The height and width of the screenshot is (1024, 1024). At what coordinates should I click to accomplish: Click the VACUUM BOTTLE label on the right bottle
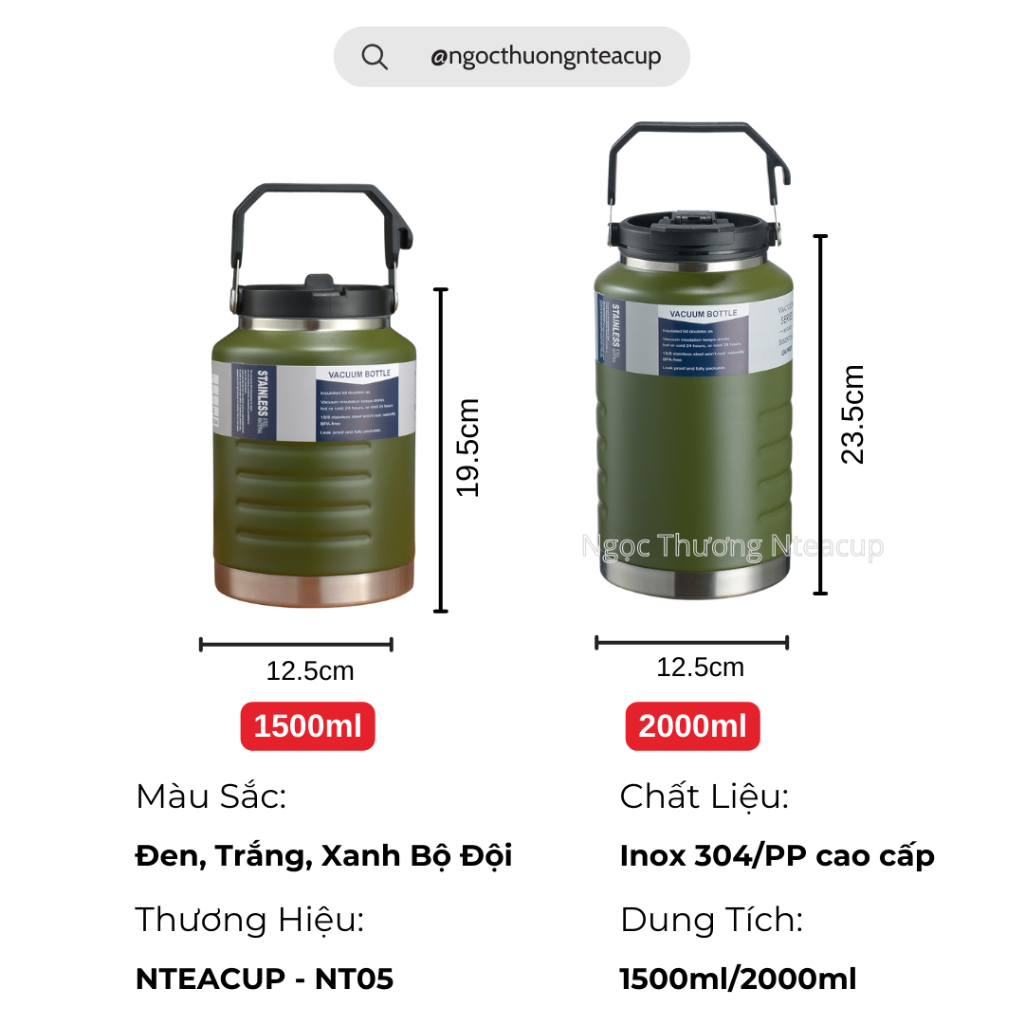[703, 314]
